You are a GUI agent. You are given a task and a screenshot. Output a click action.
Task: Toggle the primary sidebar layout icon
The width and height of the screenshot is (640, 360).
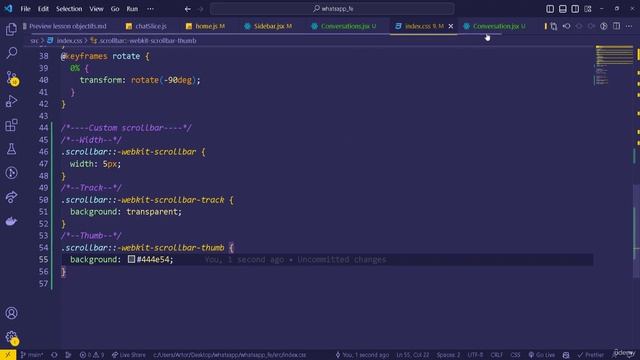click(x=550, y=9)
